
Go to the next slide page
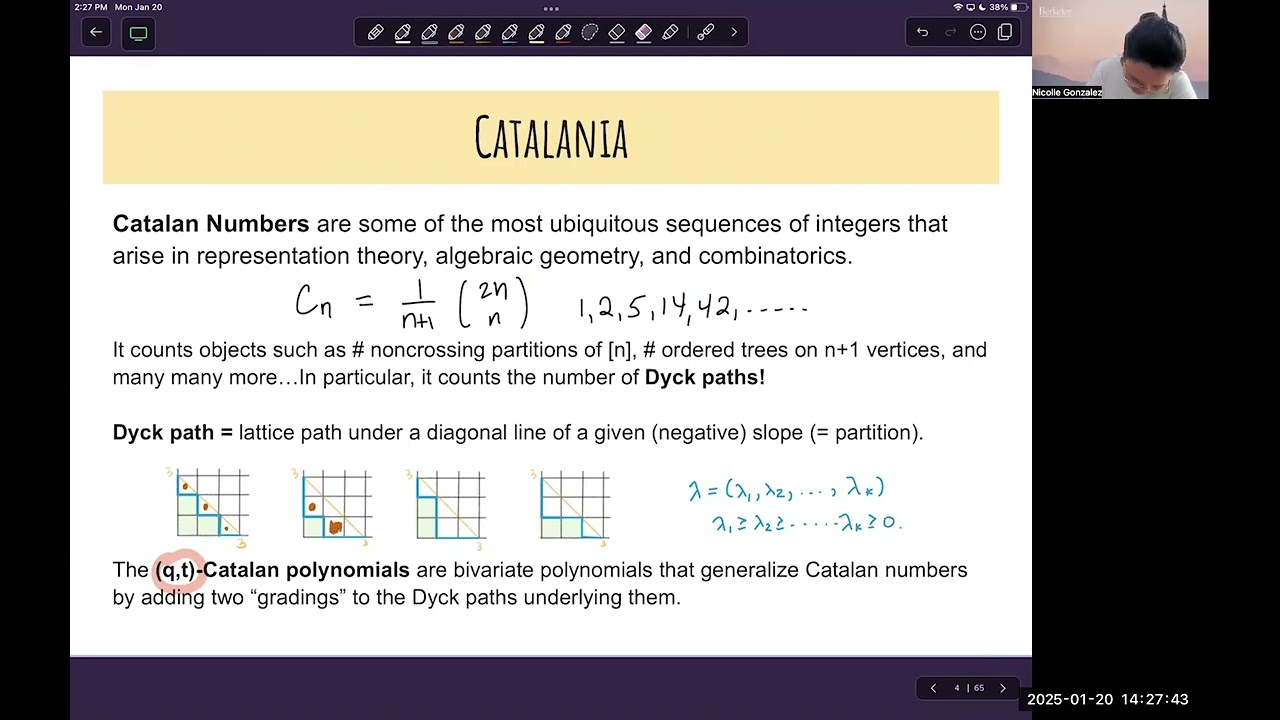(1003, 688)
